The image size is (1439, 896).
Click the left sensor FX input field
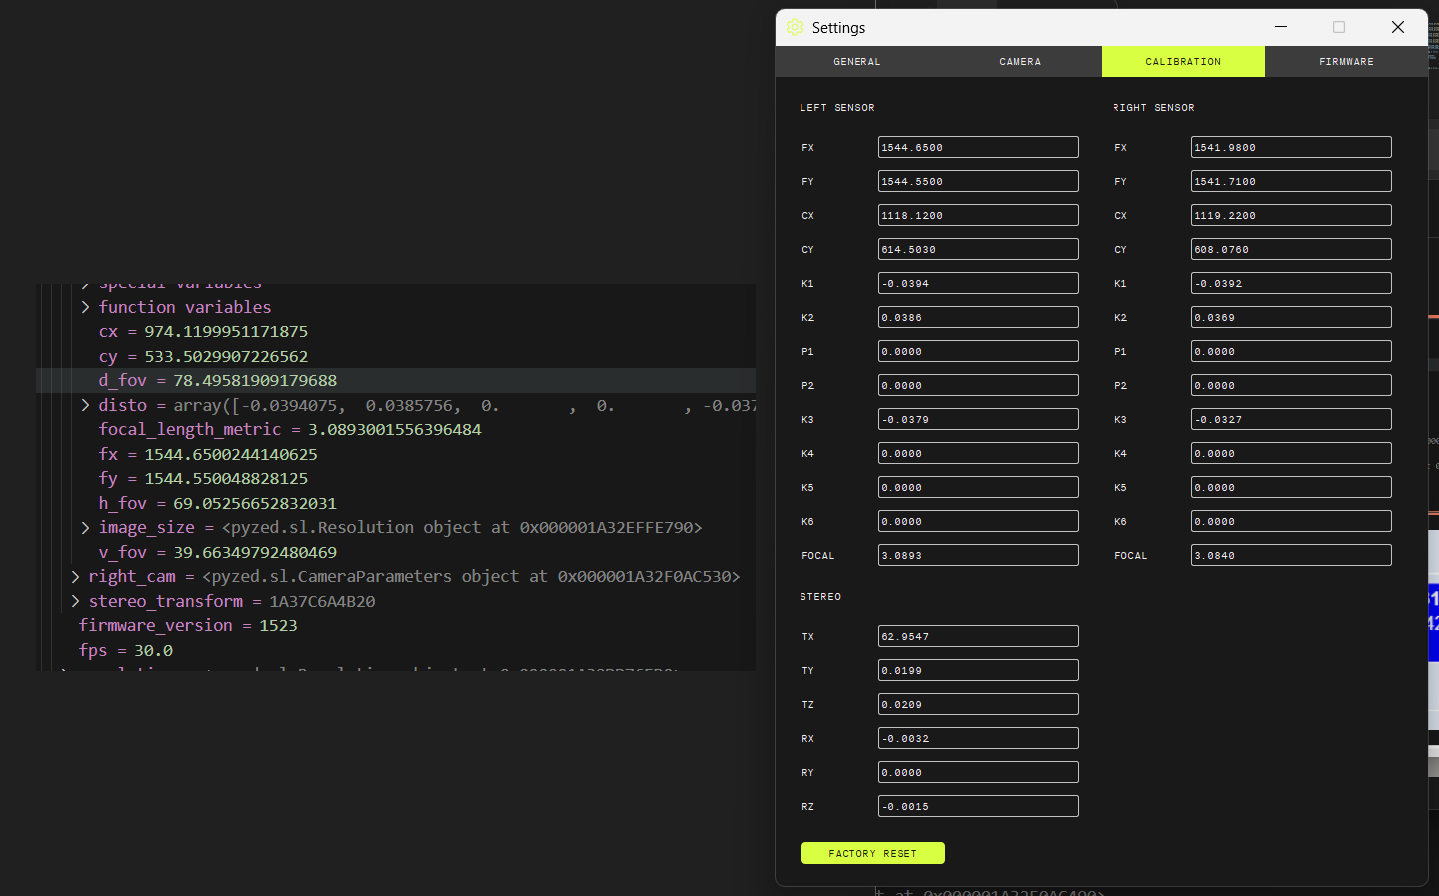pyautogui.click(x=977, y=148)
